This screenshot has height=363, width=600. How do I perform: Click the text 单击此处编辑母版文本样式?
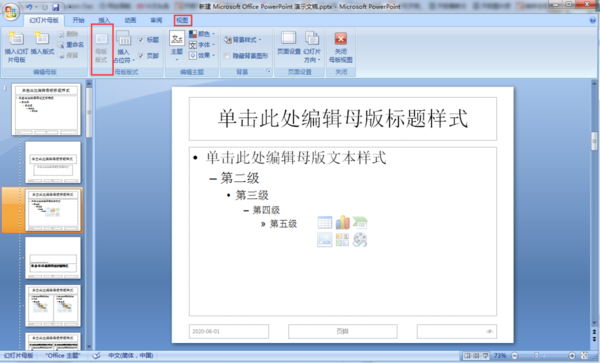point(296,158)
